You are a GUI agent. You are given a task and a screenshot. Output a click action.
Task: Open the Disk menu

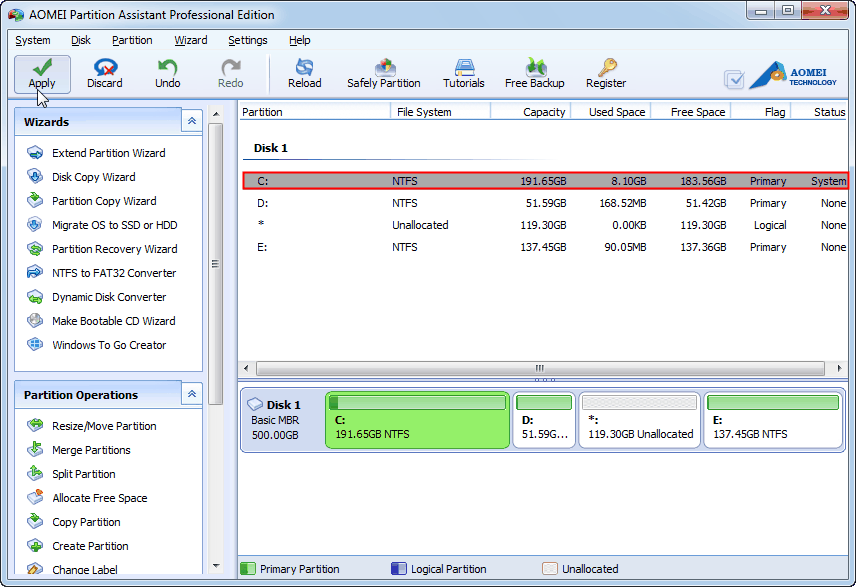tap(81, 40)
